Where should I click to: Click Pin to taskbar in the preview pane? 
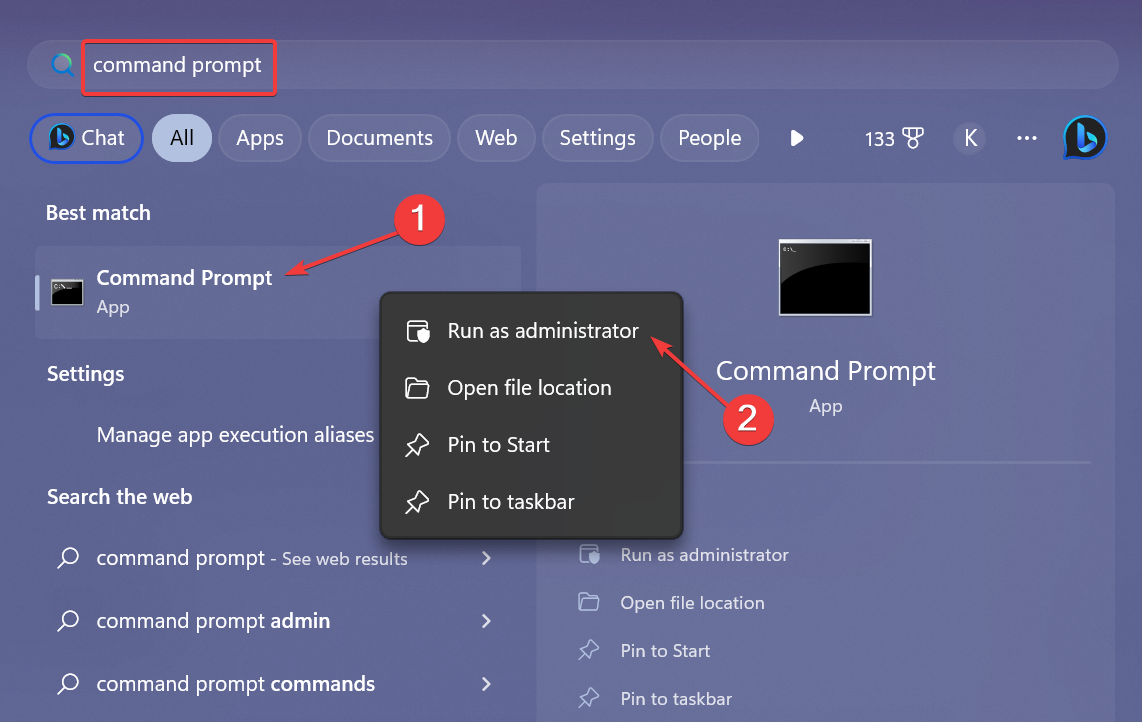pos(676,699)
